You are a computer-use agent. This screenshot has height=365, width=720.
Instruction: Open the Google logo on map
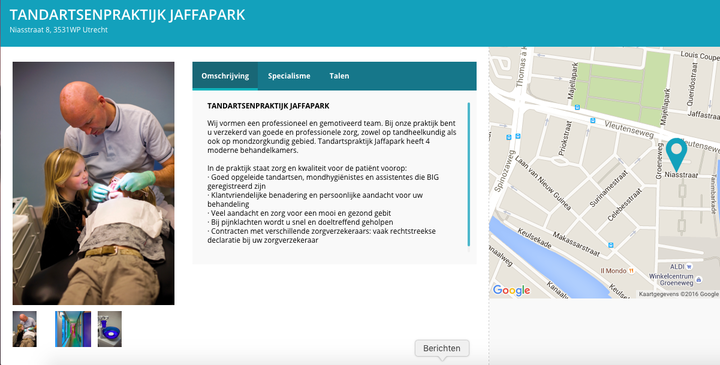pos(511,290)
